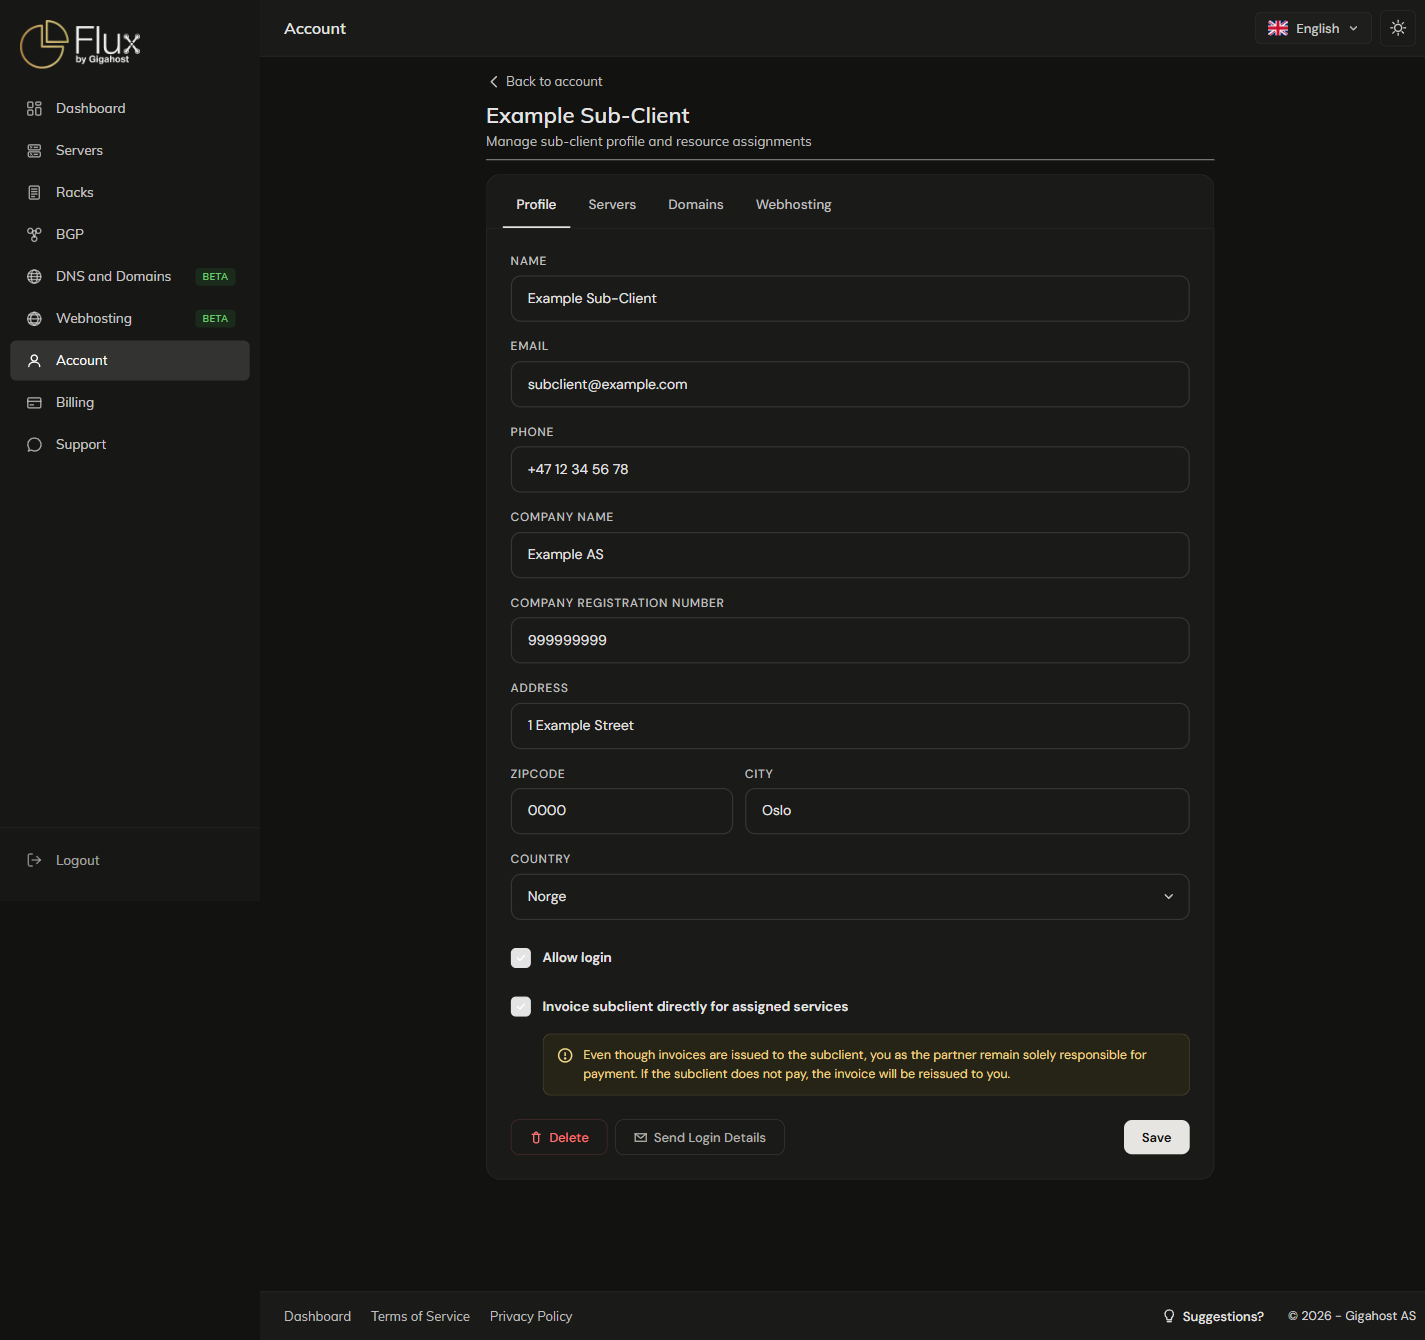The image size is (1425, 1340).
Task: Open the Webhosting tab
Action: pos(794,204)
